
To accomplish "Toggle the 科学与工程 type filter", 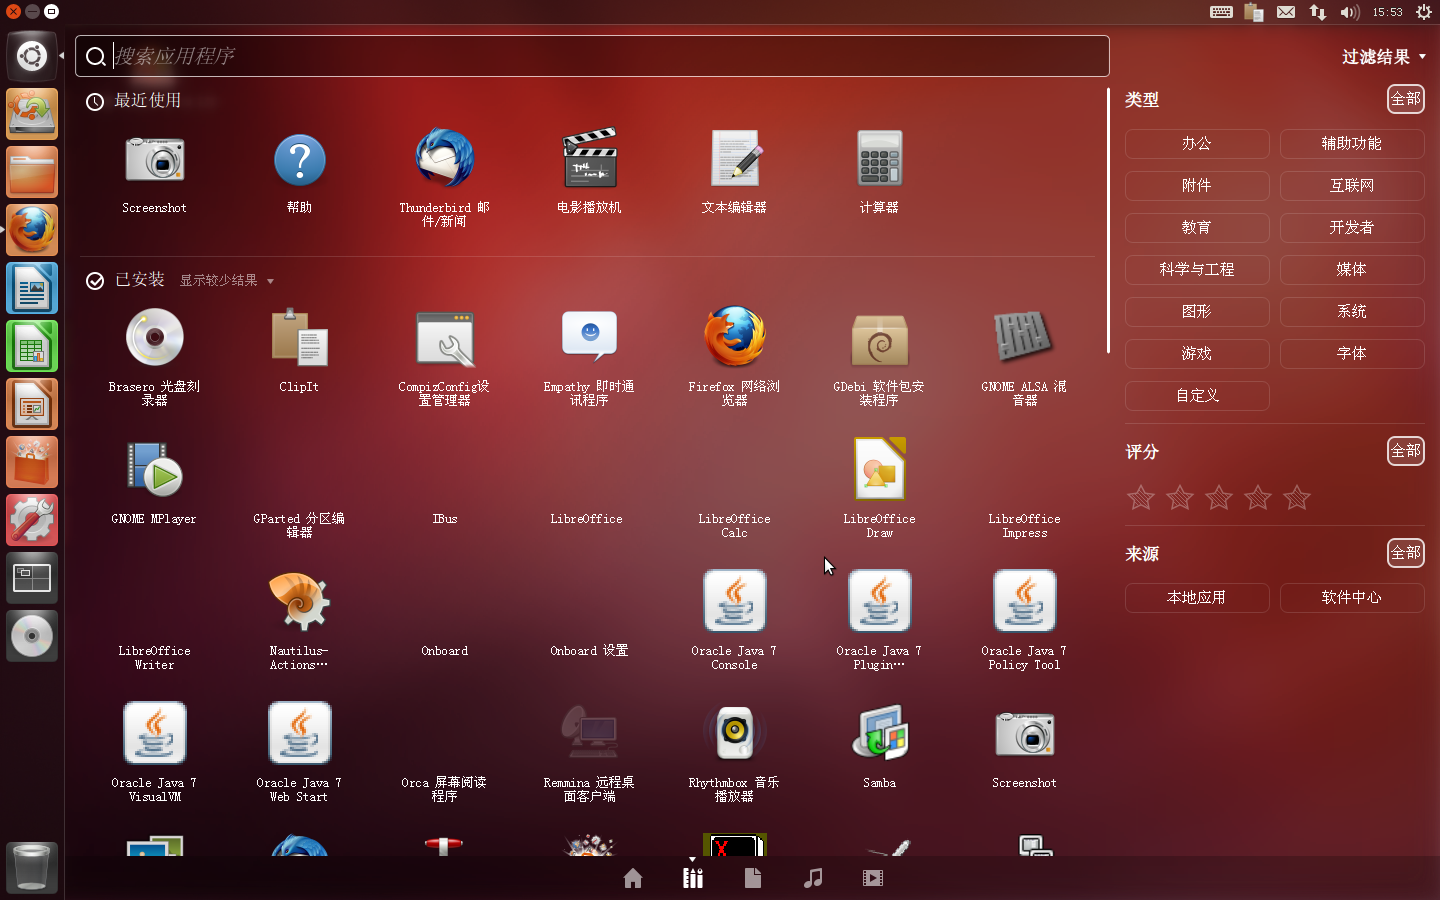I will 1197,270.
